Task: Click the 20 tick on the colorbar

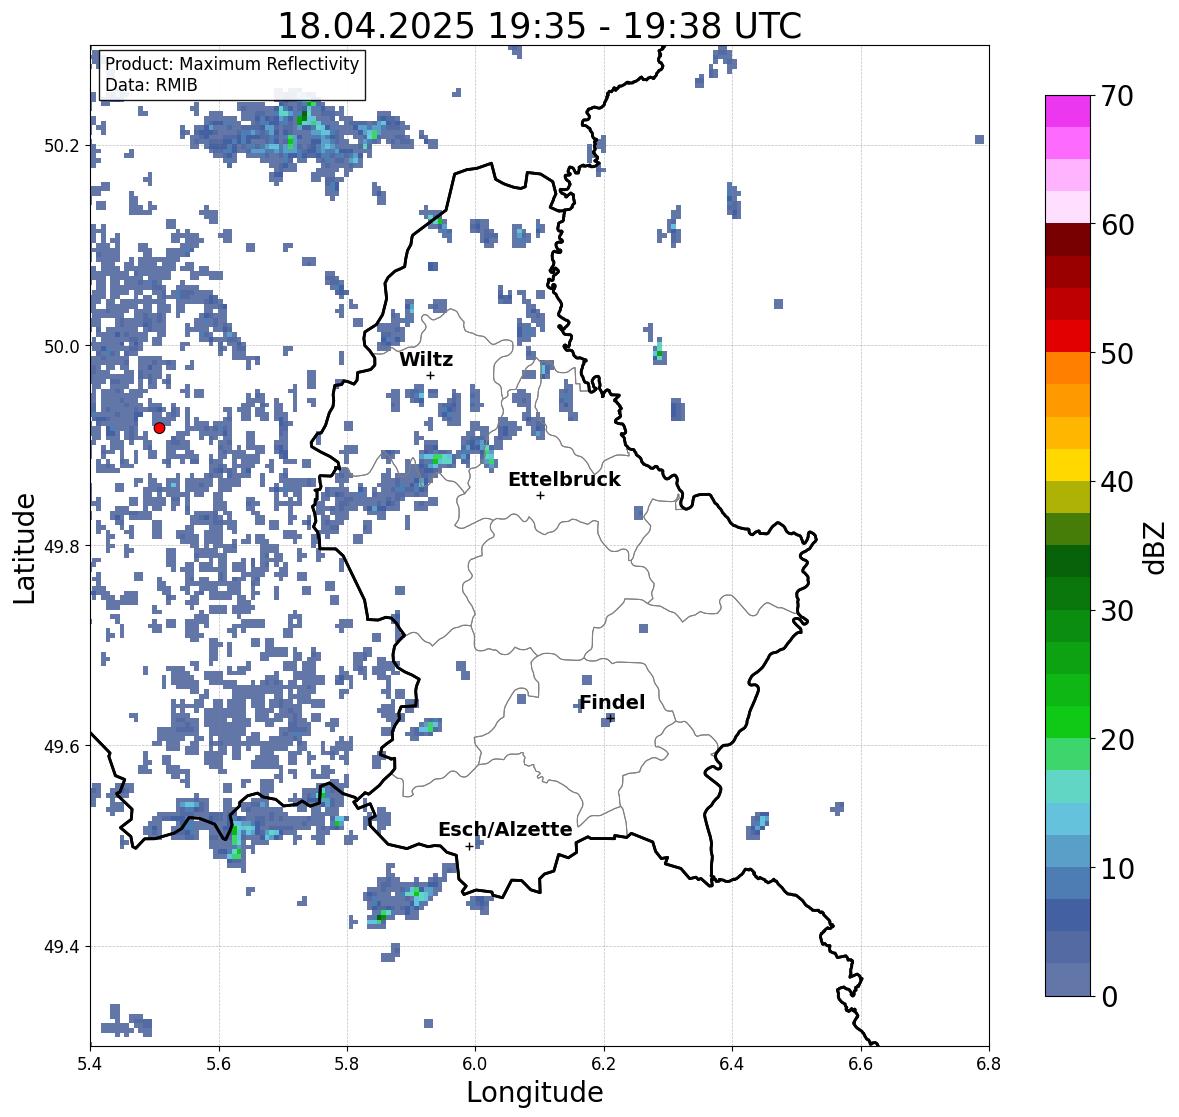Action: [x=1117, y=740]
